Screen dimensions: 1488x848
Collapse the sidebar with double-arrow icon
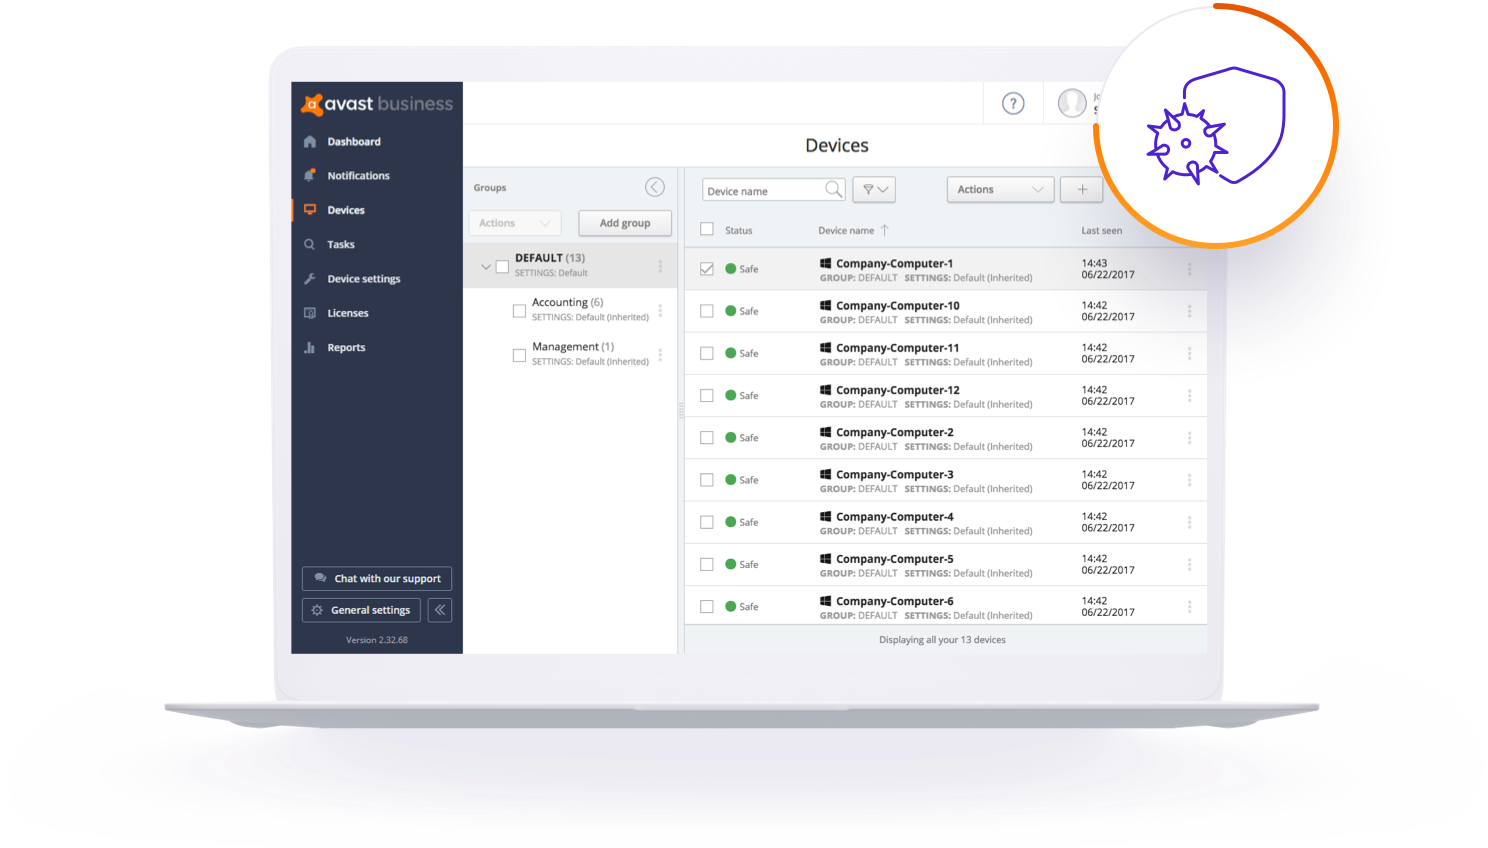coord(440,610)
